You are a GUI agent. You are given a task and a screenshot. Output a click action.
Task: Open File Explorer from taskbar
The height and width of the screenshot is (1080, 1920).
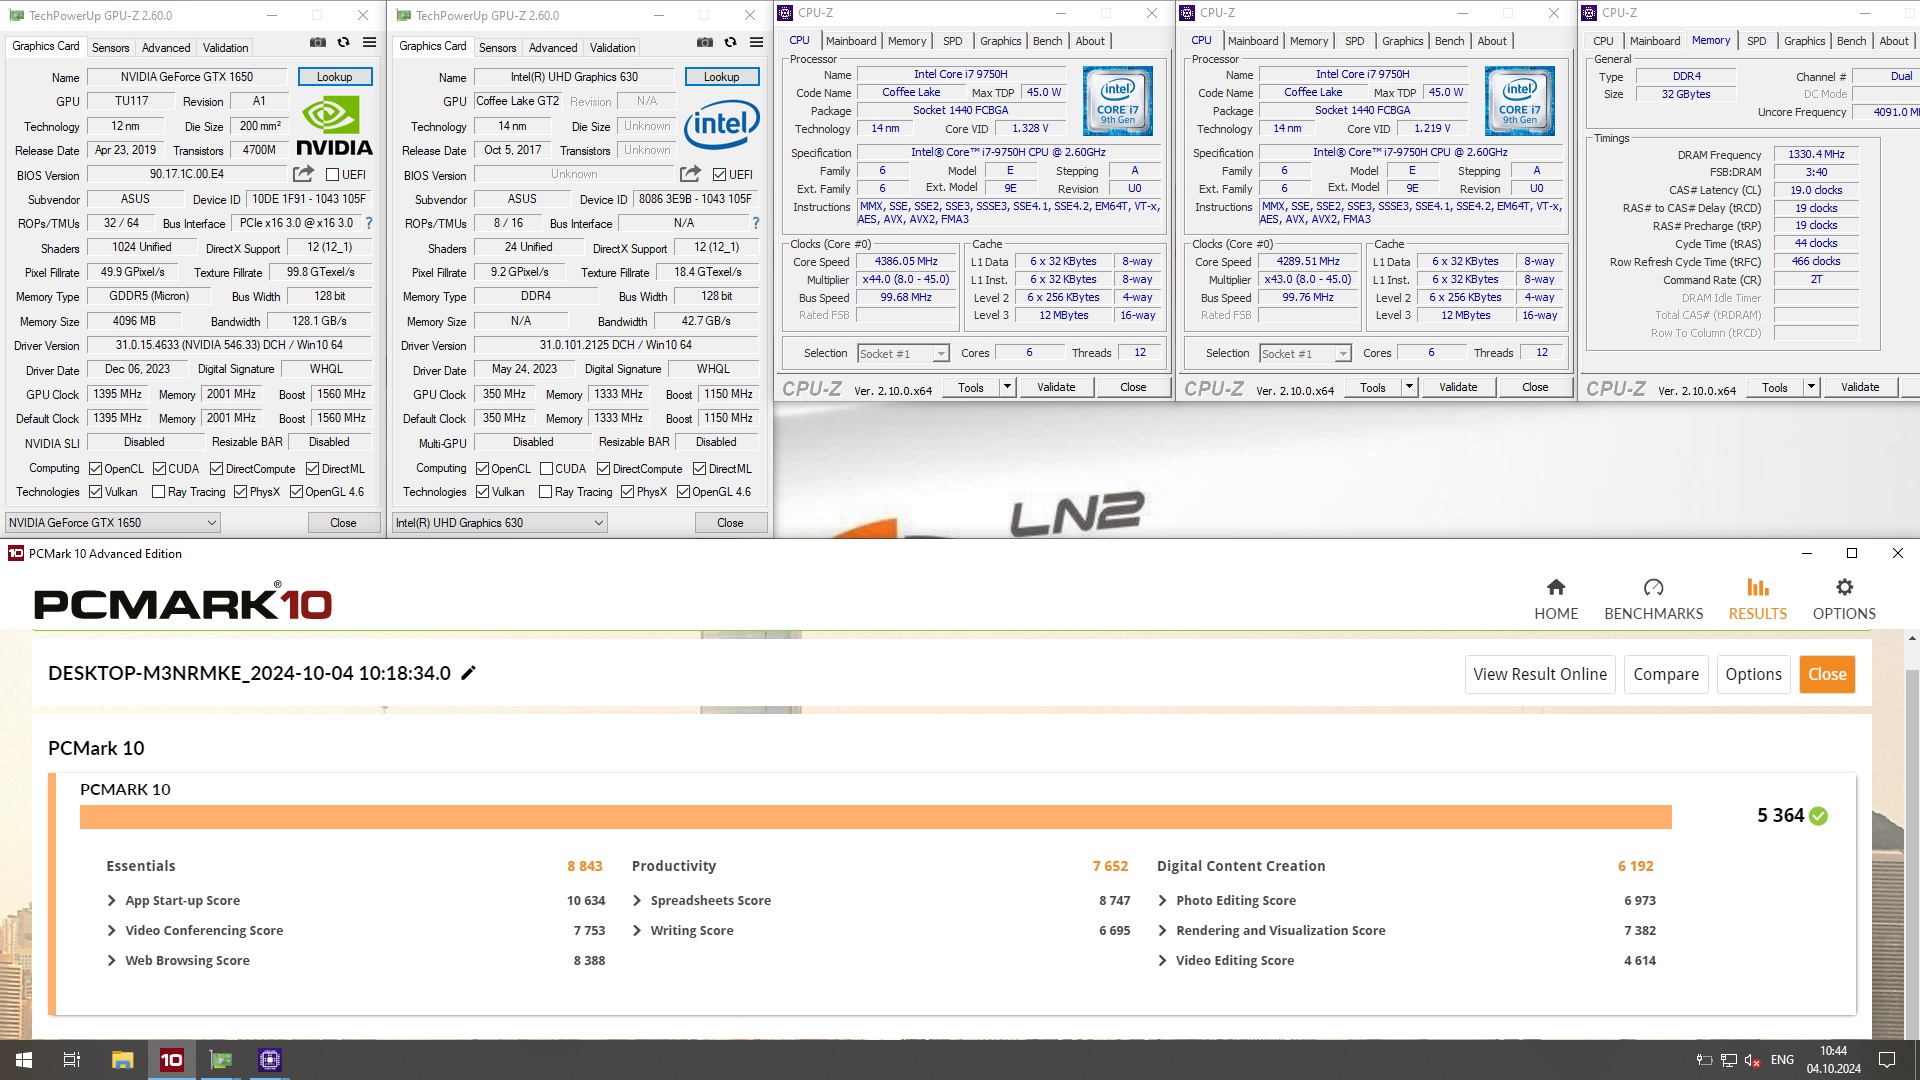(122, 1060)
